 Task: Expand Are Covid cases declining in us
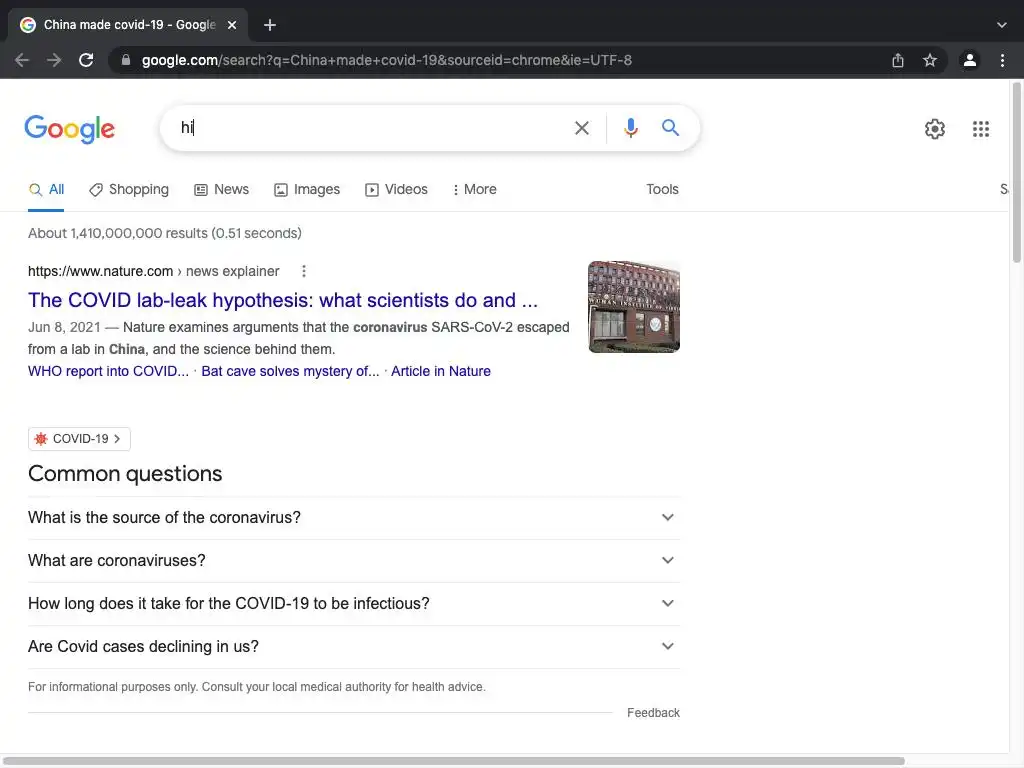[353, 647]
